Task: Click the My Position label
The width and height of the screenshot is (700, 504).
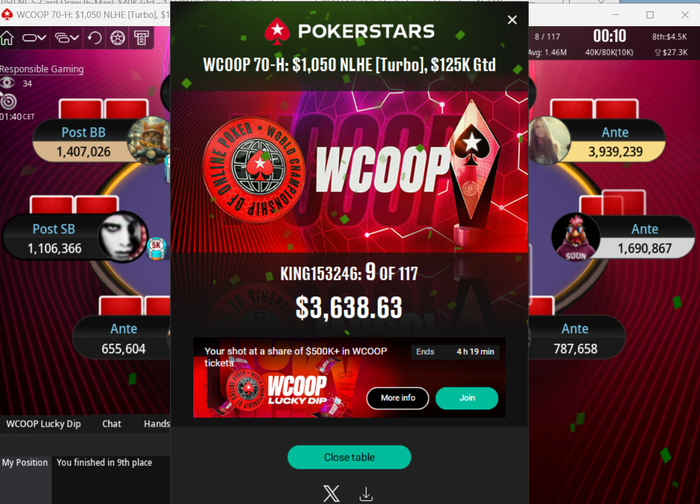Action: point(25,462)
